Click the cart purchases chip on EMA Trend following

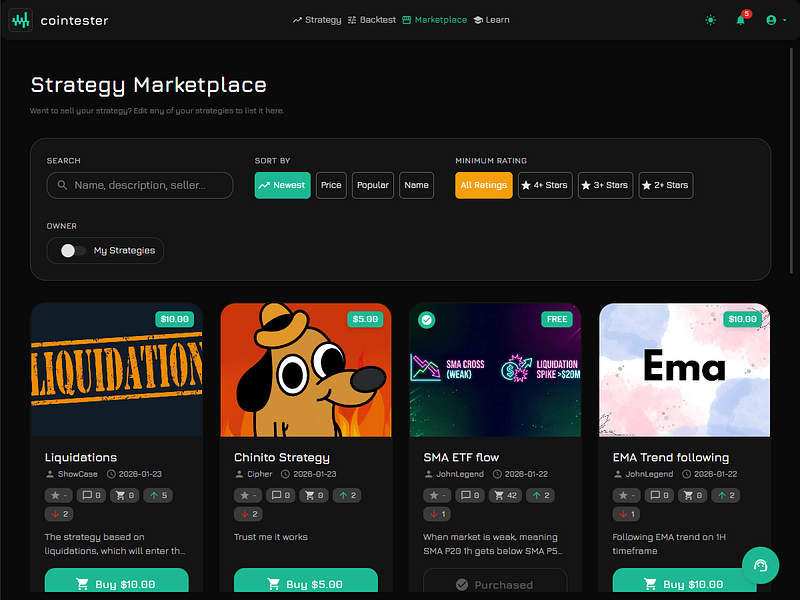click(x=692, y=495)
